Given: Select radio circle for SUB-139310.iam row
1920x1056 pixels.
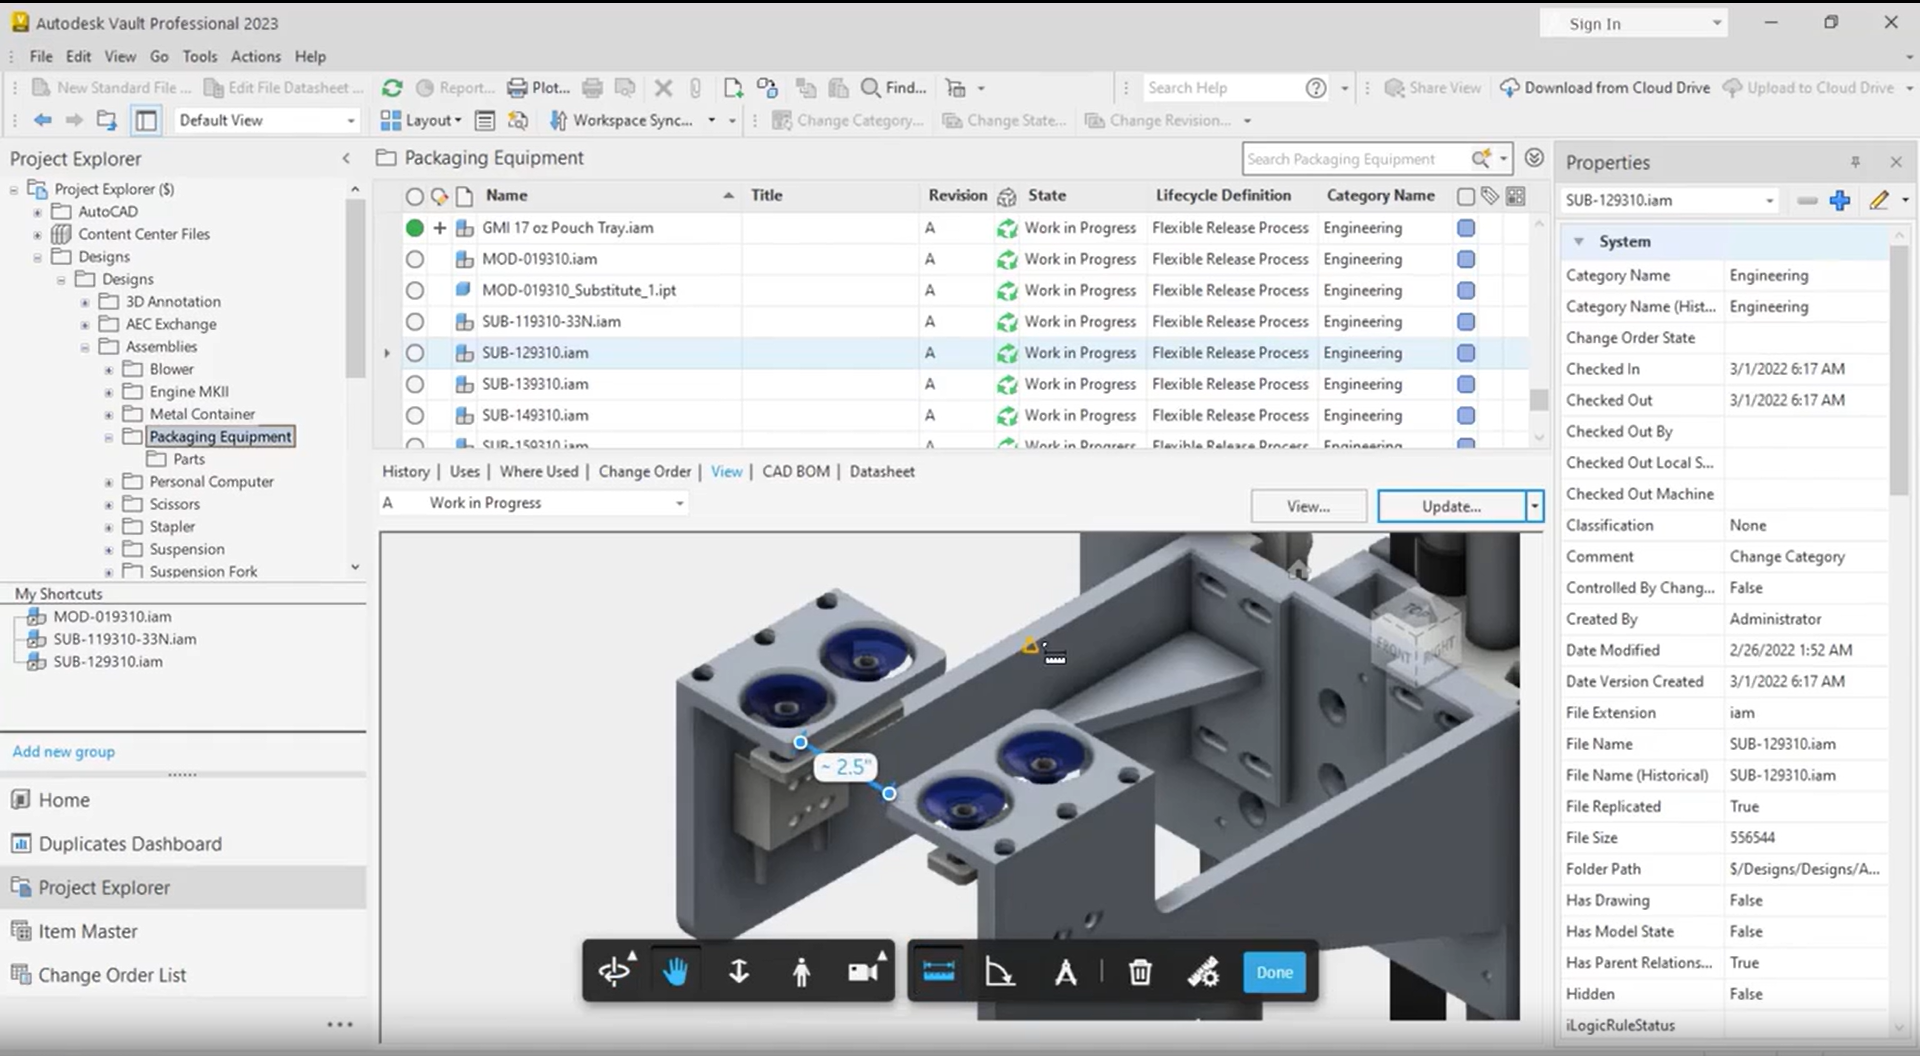Looking at the screenshot, I should point(415,385).
